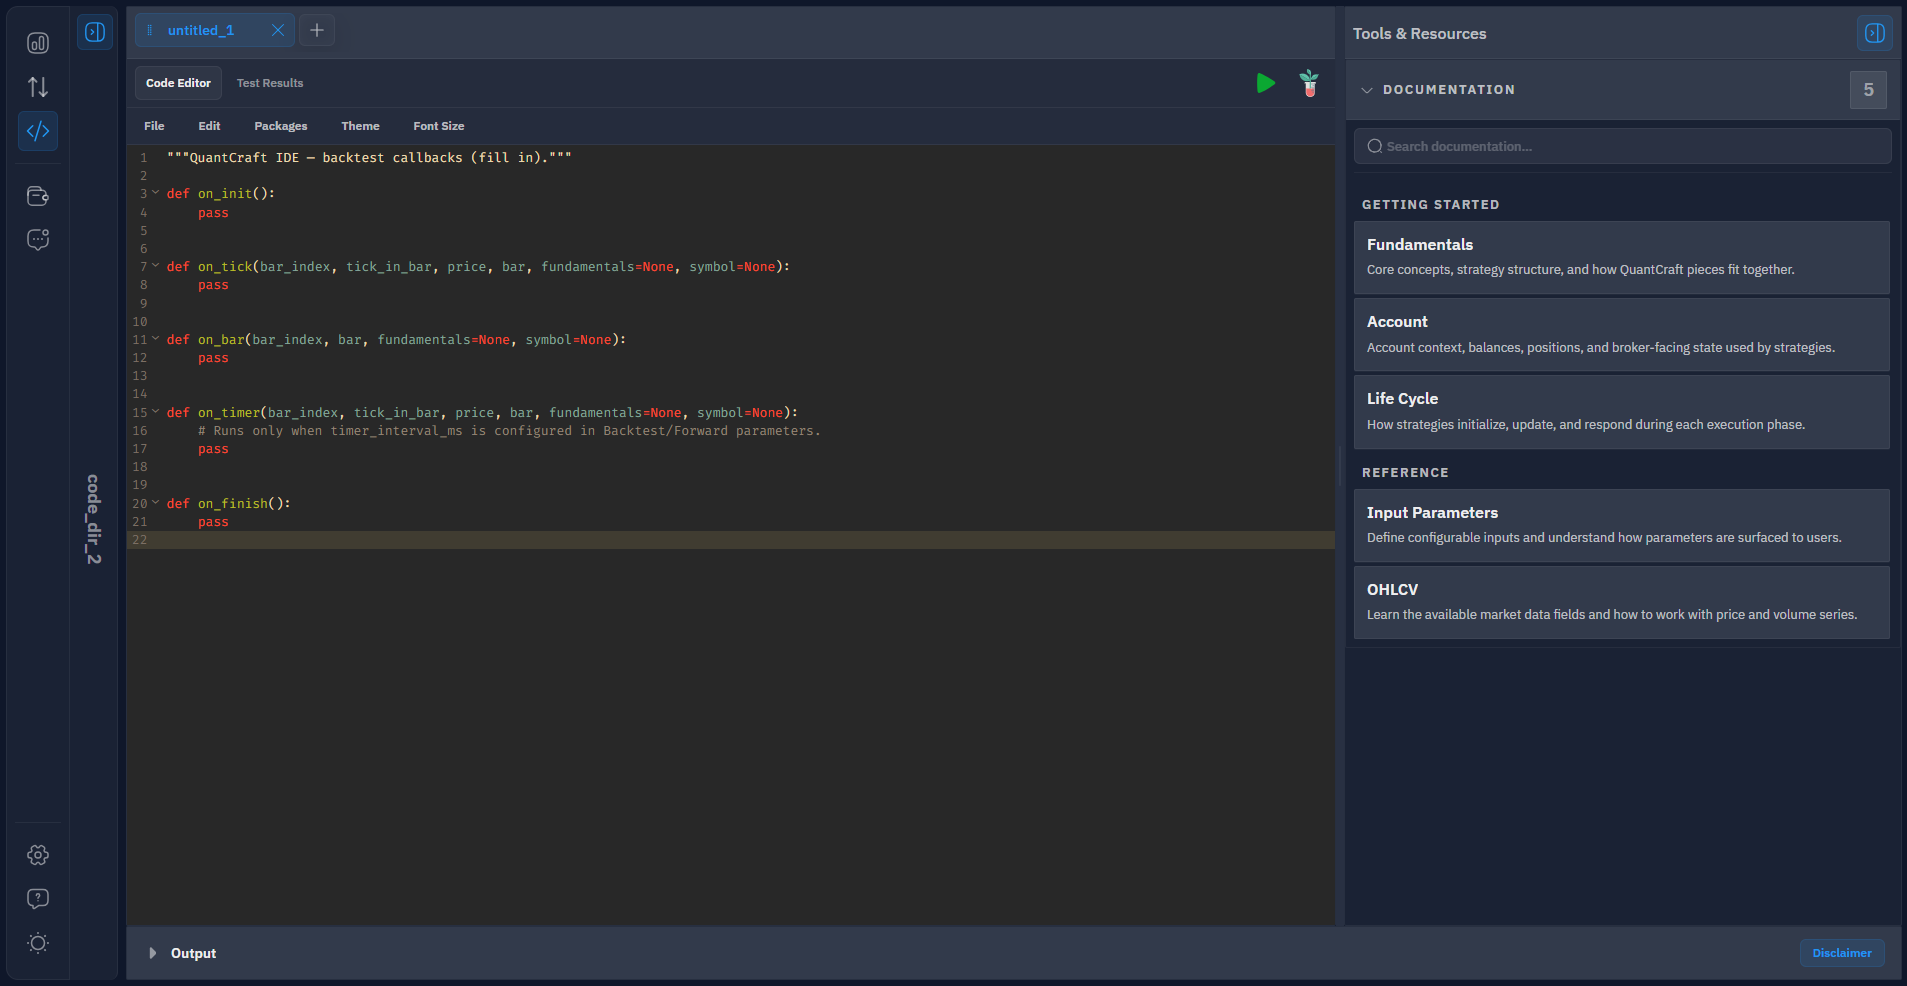The image size is (1907, 986).
Task: Open the Fundamentals documentation card
Action: [1621, 257]
